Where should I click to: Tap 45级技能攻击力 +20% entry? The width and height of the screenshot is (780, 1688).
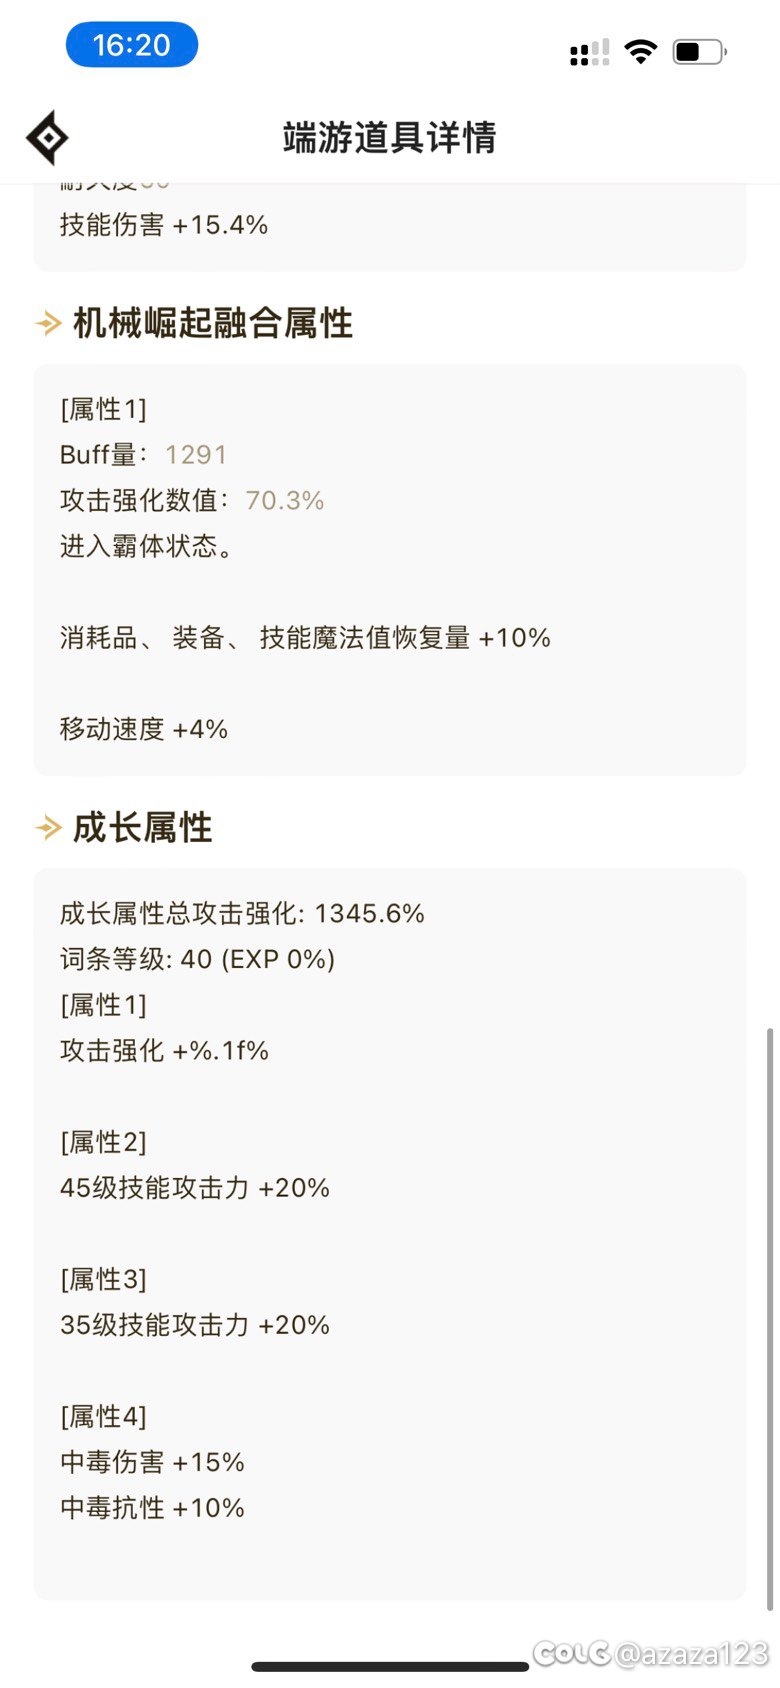(195, 1188)
